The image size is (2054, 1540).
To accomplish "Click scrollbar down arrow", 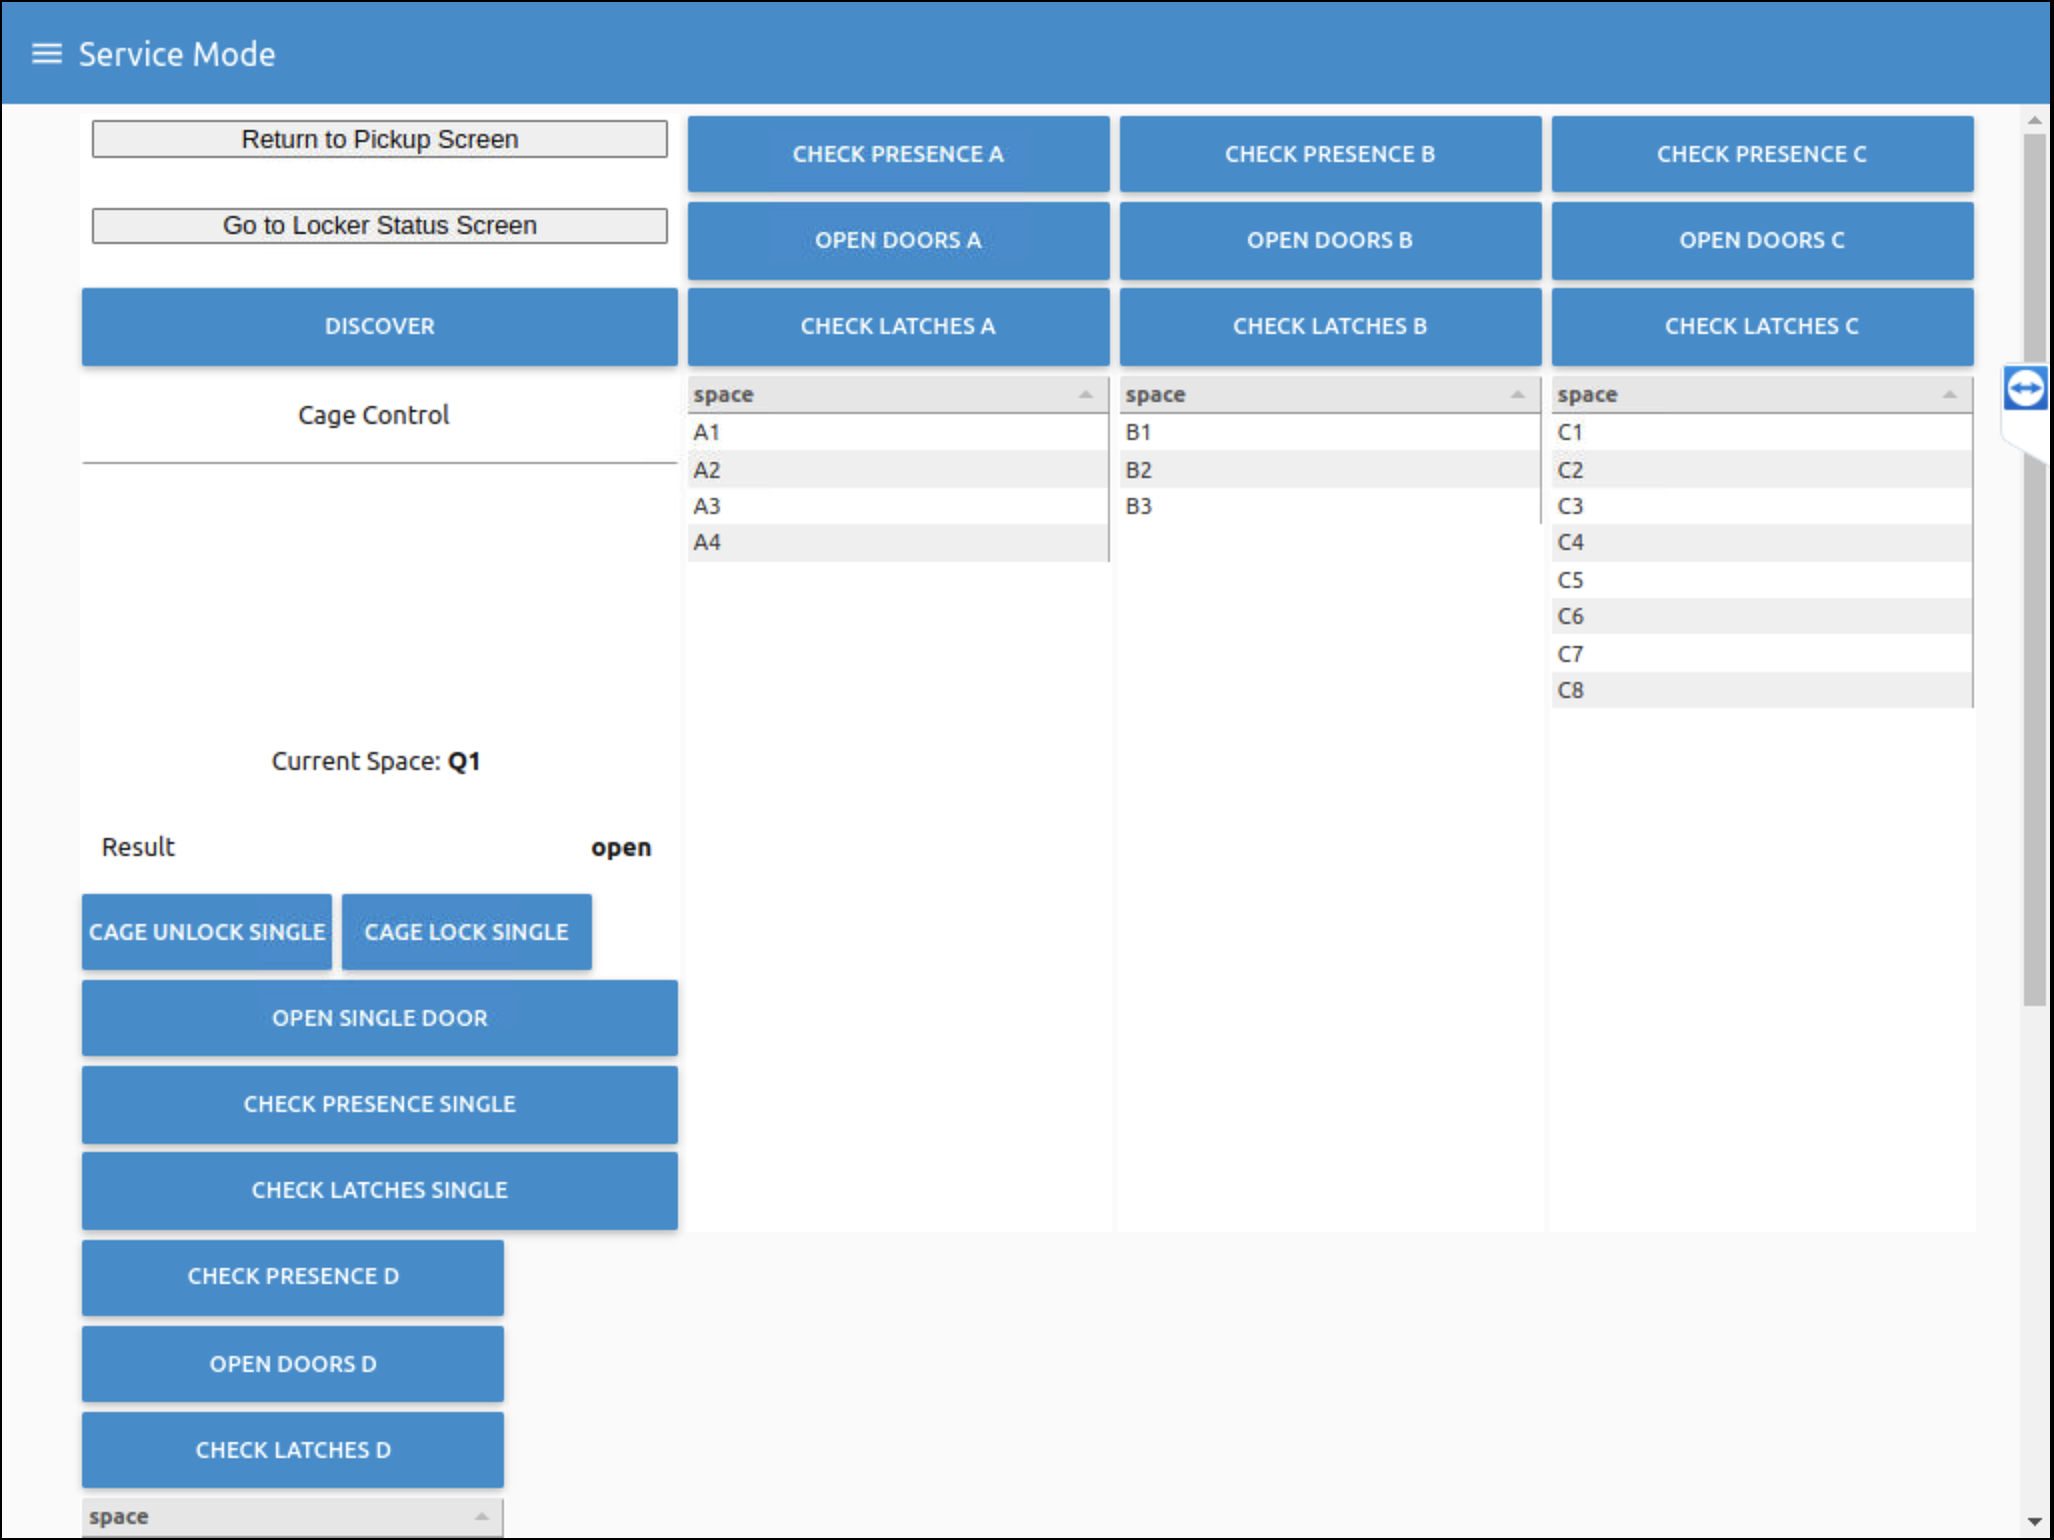I will [x=2034, y=1522].
